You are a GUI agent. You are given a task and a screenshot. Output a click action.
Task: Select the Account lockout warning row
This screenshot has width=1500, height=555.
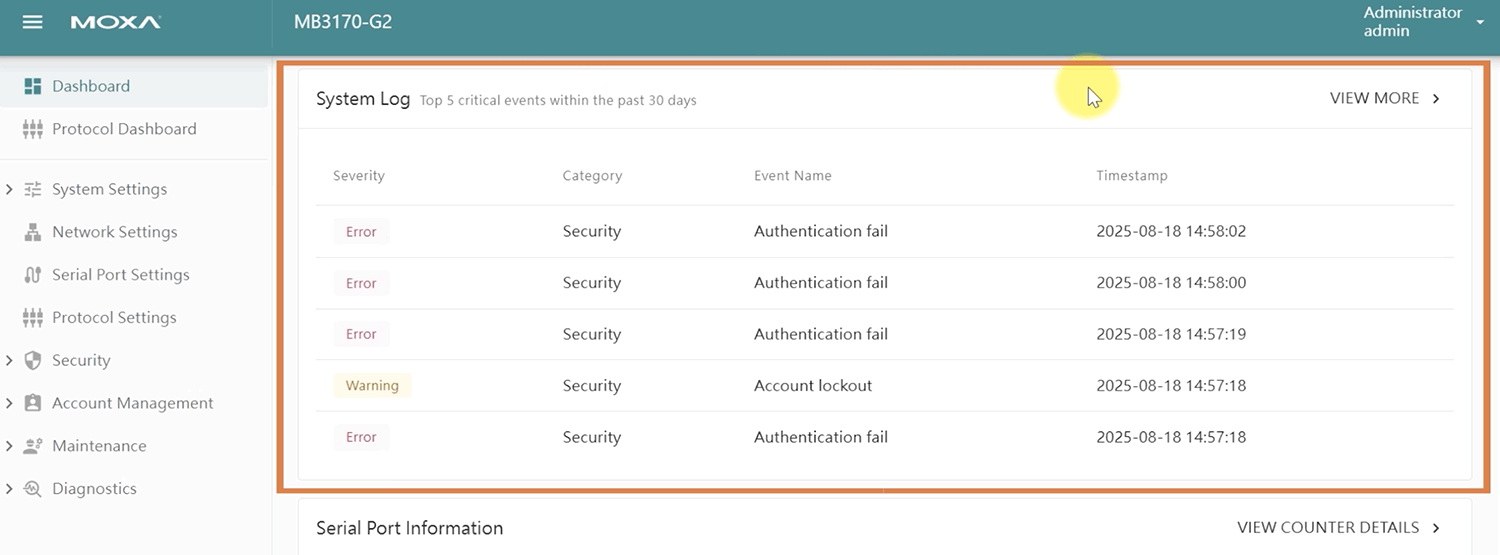813,386
